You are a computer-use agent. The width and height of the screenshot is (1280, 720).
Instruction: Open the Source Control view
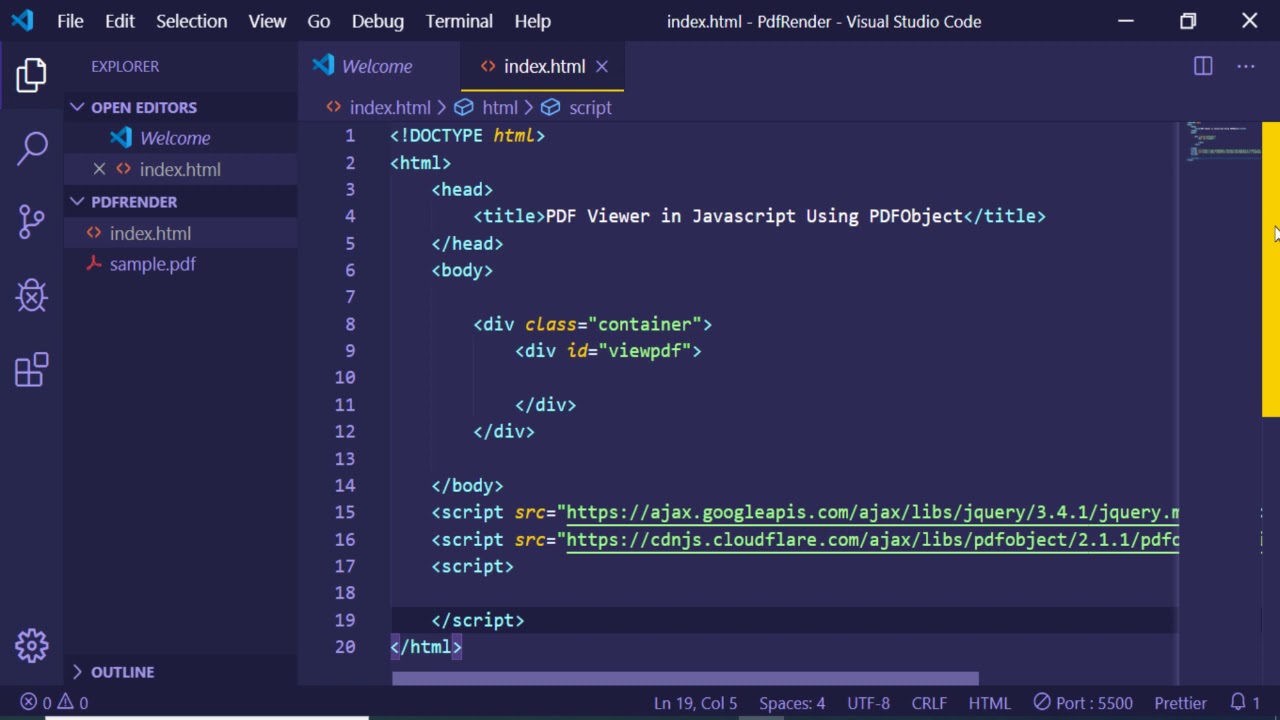point(32,221)
